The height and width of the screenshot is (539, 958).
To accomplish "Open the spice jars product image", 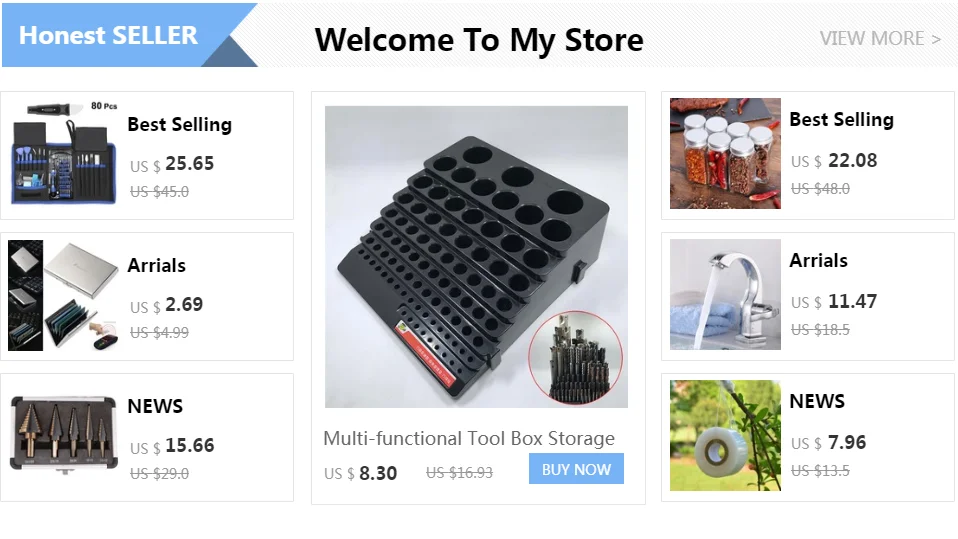I will coord(725,153).
